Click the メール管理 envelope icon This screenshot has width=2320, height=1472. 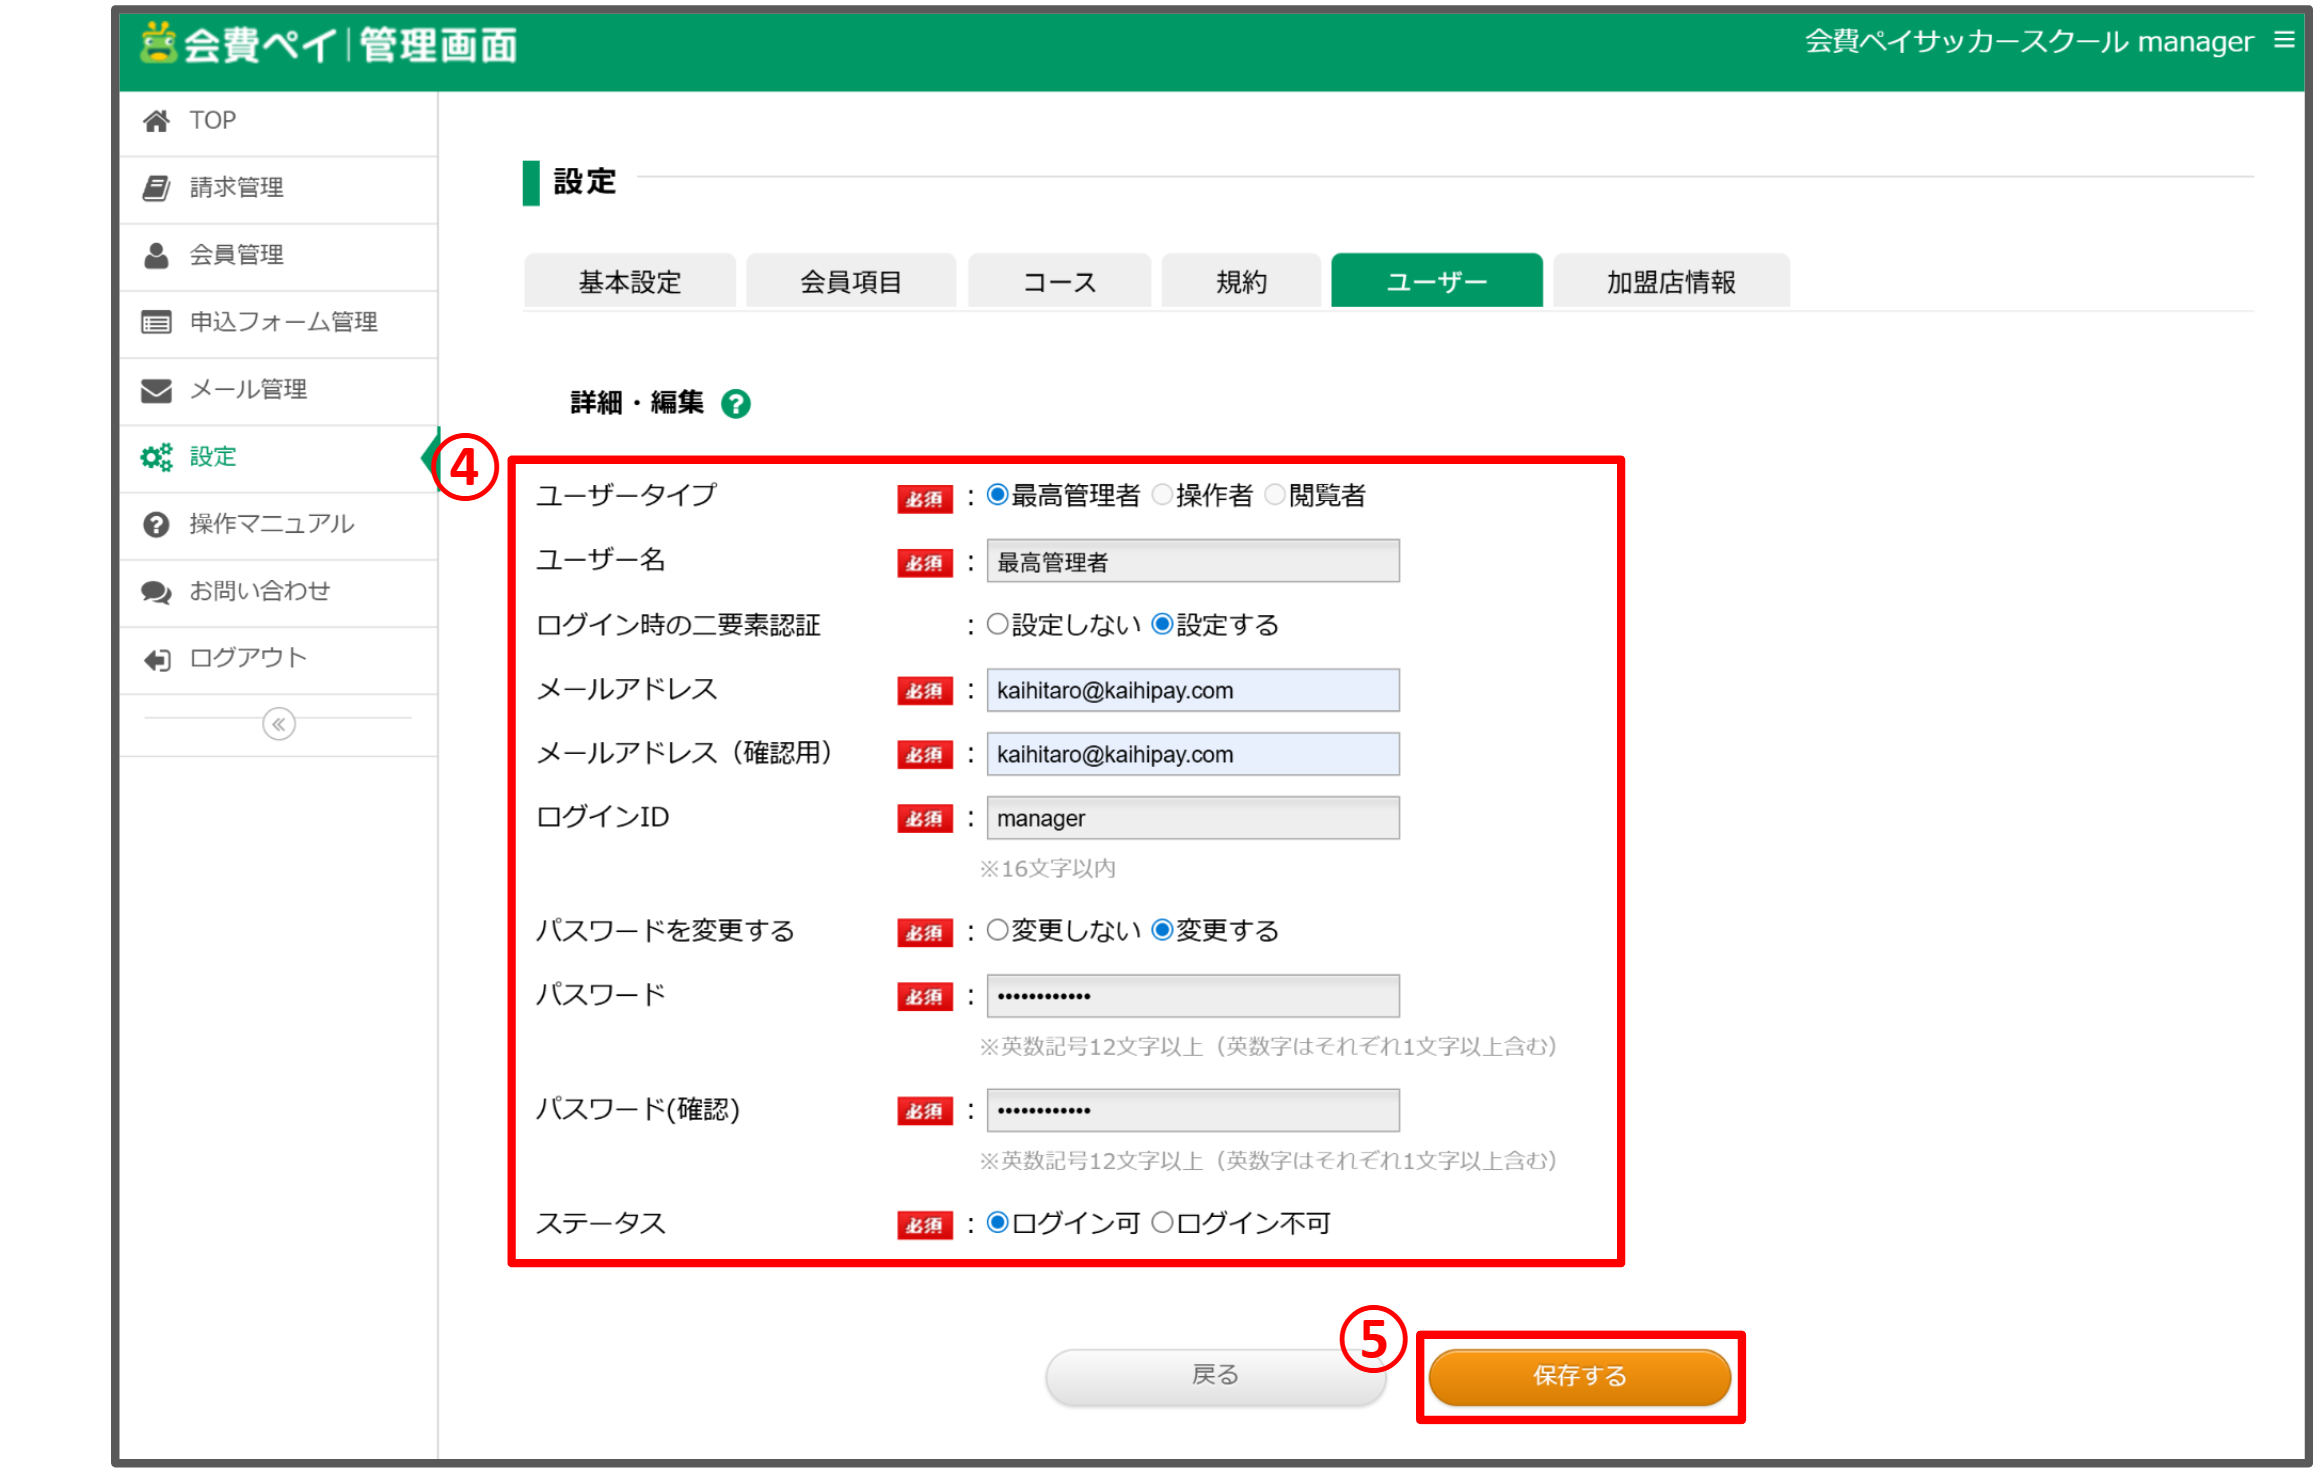point(156,390)
